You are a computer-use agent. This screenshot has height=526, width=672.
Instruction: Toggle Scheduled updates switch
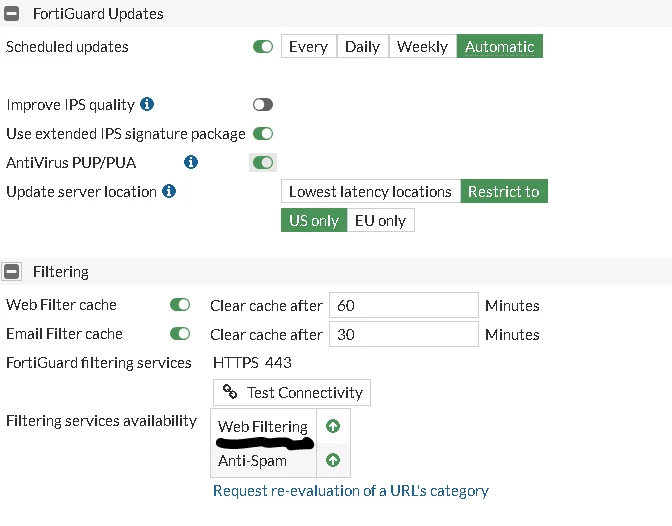[x=263, y=46]
